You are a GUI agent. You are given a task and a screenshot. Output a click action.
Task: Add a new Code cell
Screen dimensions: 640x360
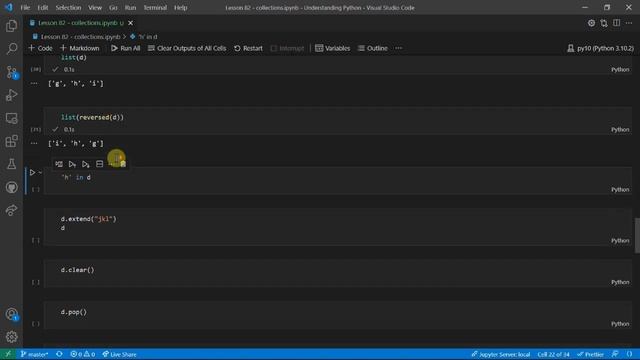point(40,48)
